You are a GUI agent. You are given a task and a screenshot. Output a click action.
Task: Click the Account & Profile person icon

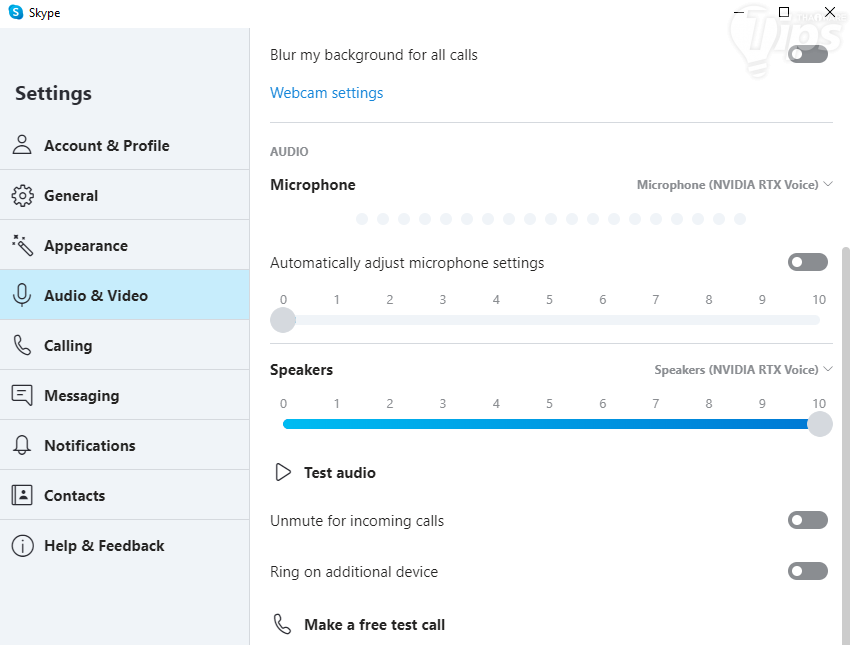(22, 145)
